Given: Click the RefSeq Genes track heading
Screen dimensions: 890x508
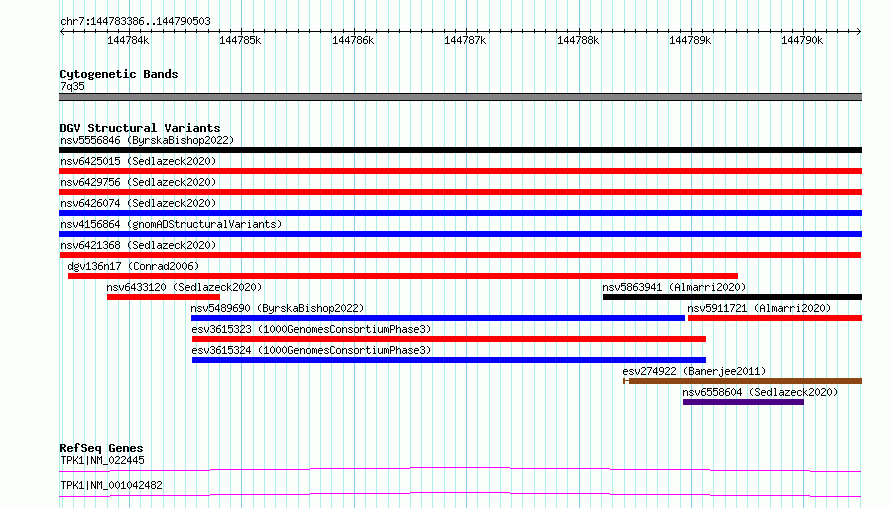Looking at the screenshot, I should pyautogui.click(x=101, y=448).
